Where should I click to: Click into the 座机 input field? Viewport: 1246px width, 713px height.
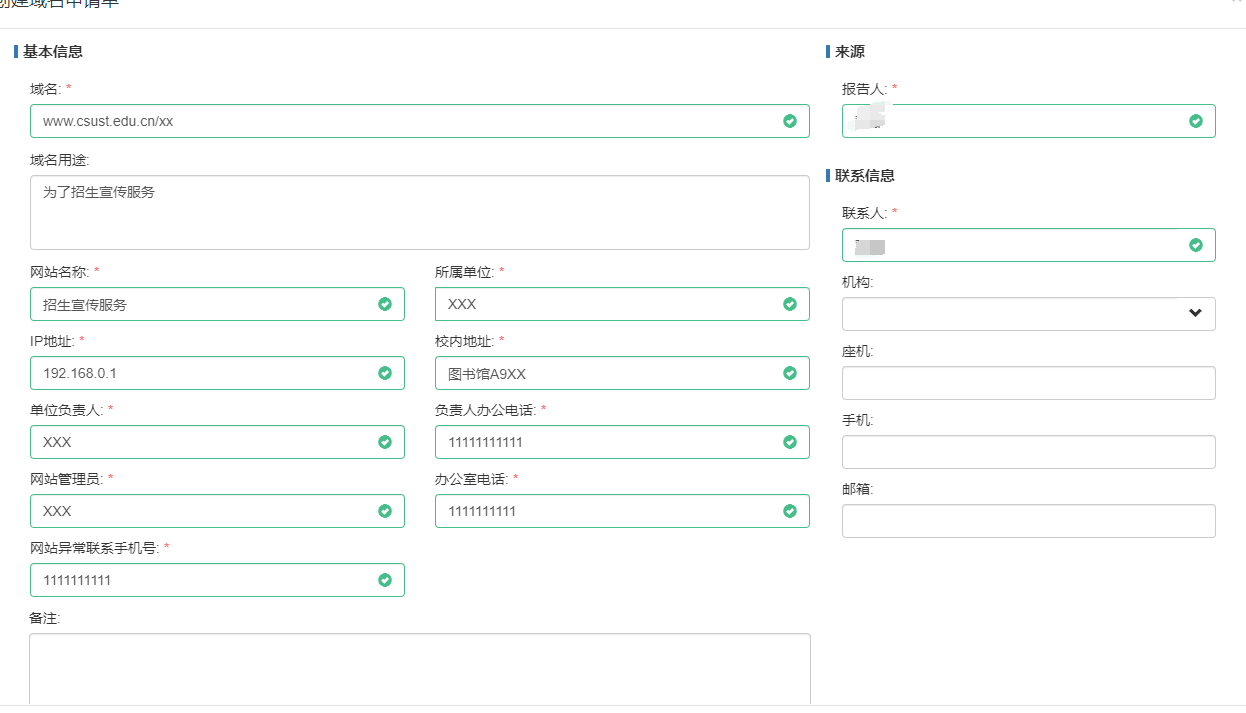tap(1028, 383)
